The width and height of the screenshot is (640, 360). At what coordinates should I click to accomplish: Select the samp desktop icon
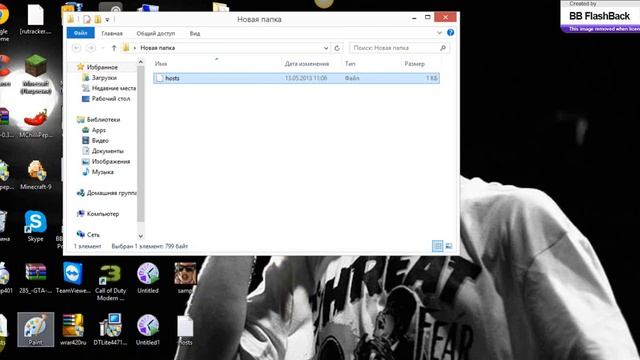pos(185,278)
